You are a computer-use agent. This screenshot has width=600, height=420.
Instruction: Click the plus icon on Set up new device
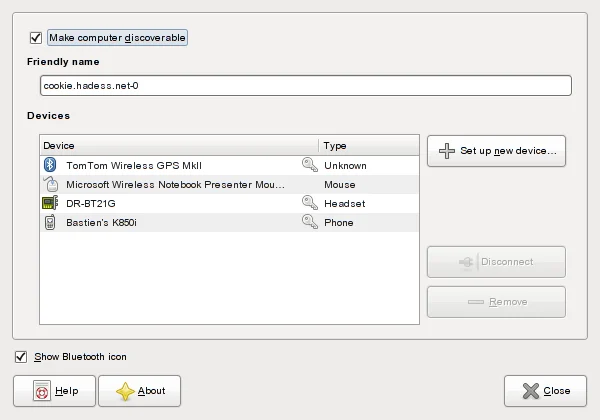pyautogui.click(x=447, y=151)
